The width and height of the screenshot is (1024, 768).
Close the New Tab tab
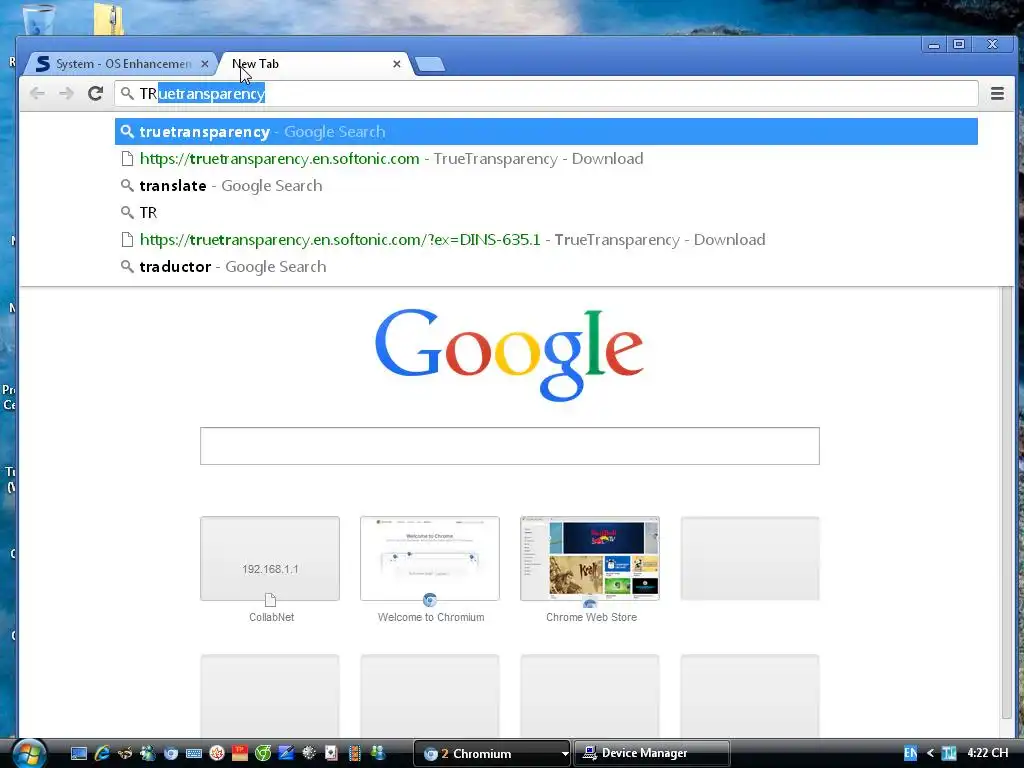[396, 64]
